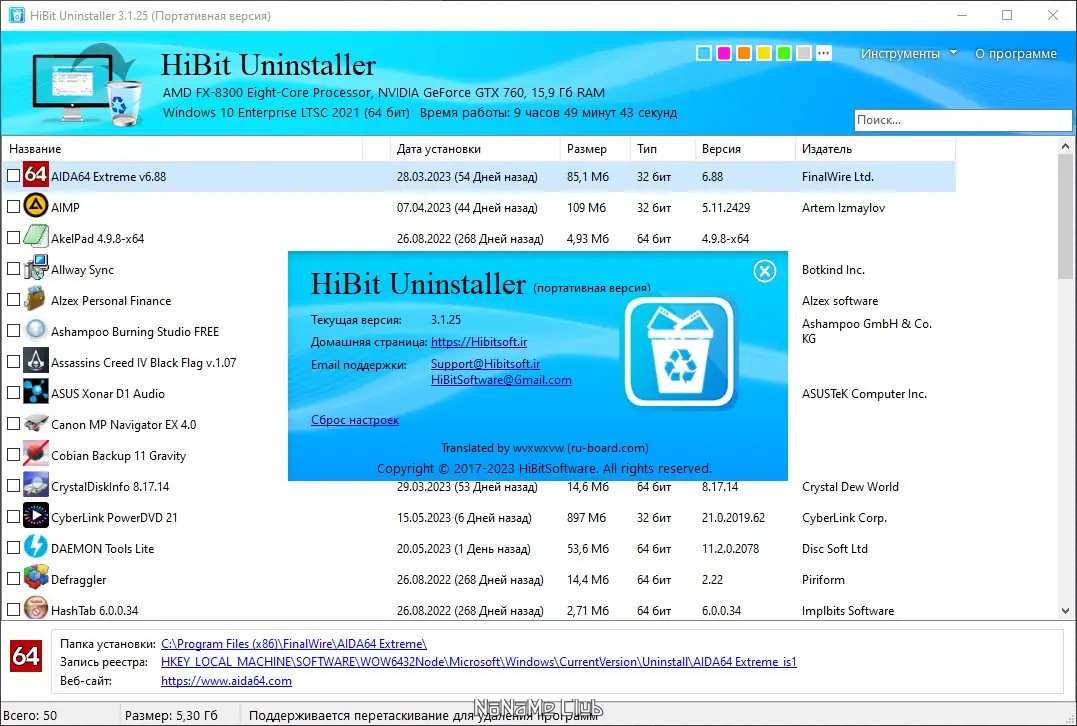This screenshot has width=1077, height=726.
Task: Select the blue theme color swatch
Action: tap(704, 53)
